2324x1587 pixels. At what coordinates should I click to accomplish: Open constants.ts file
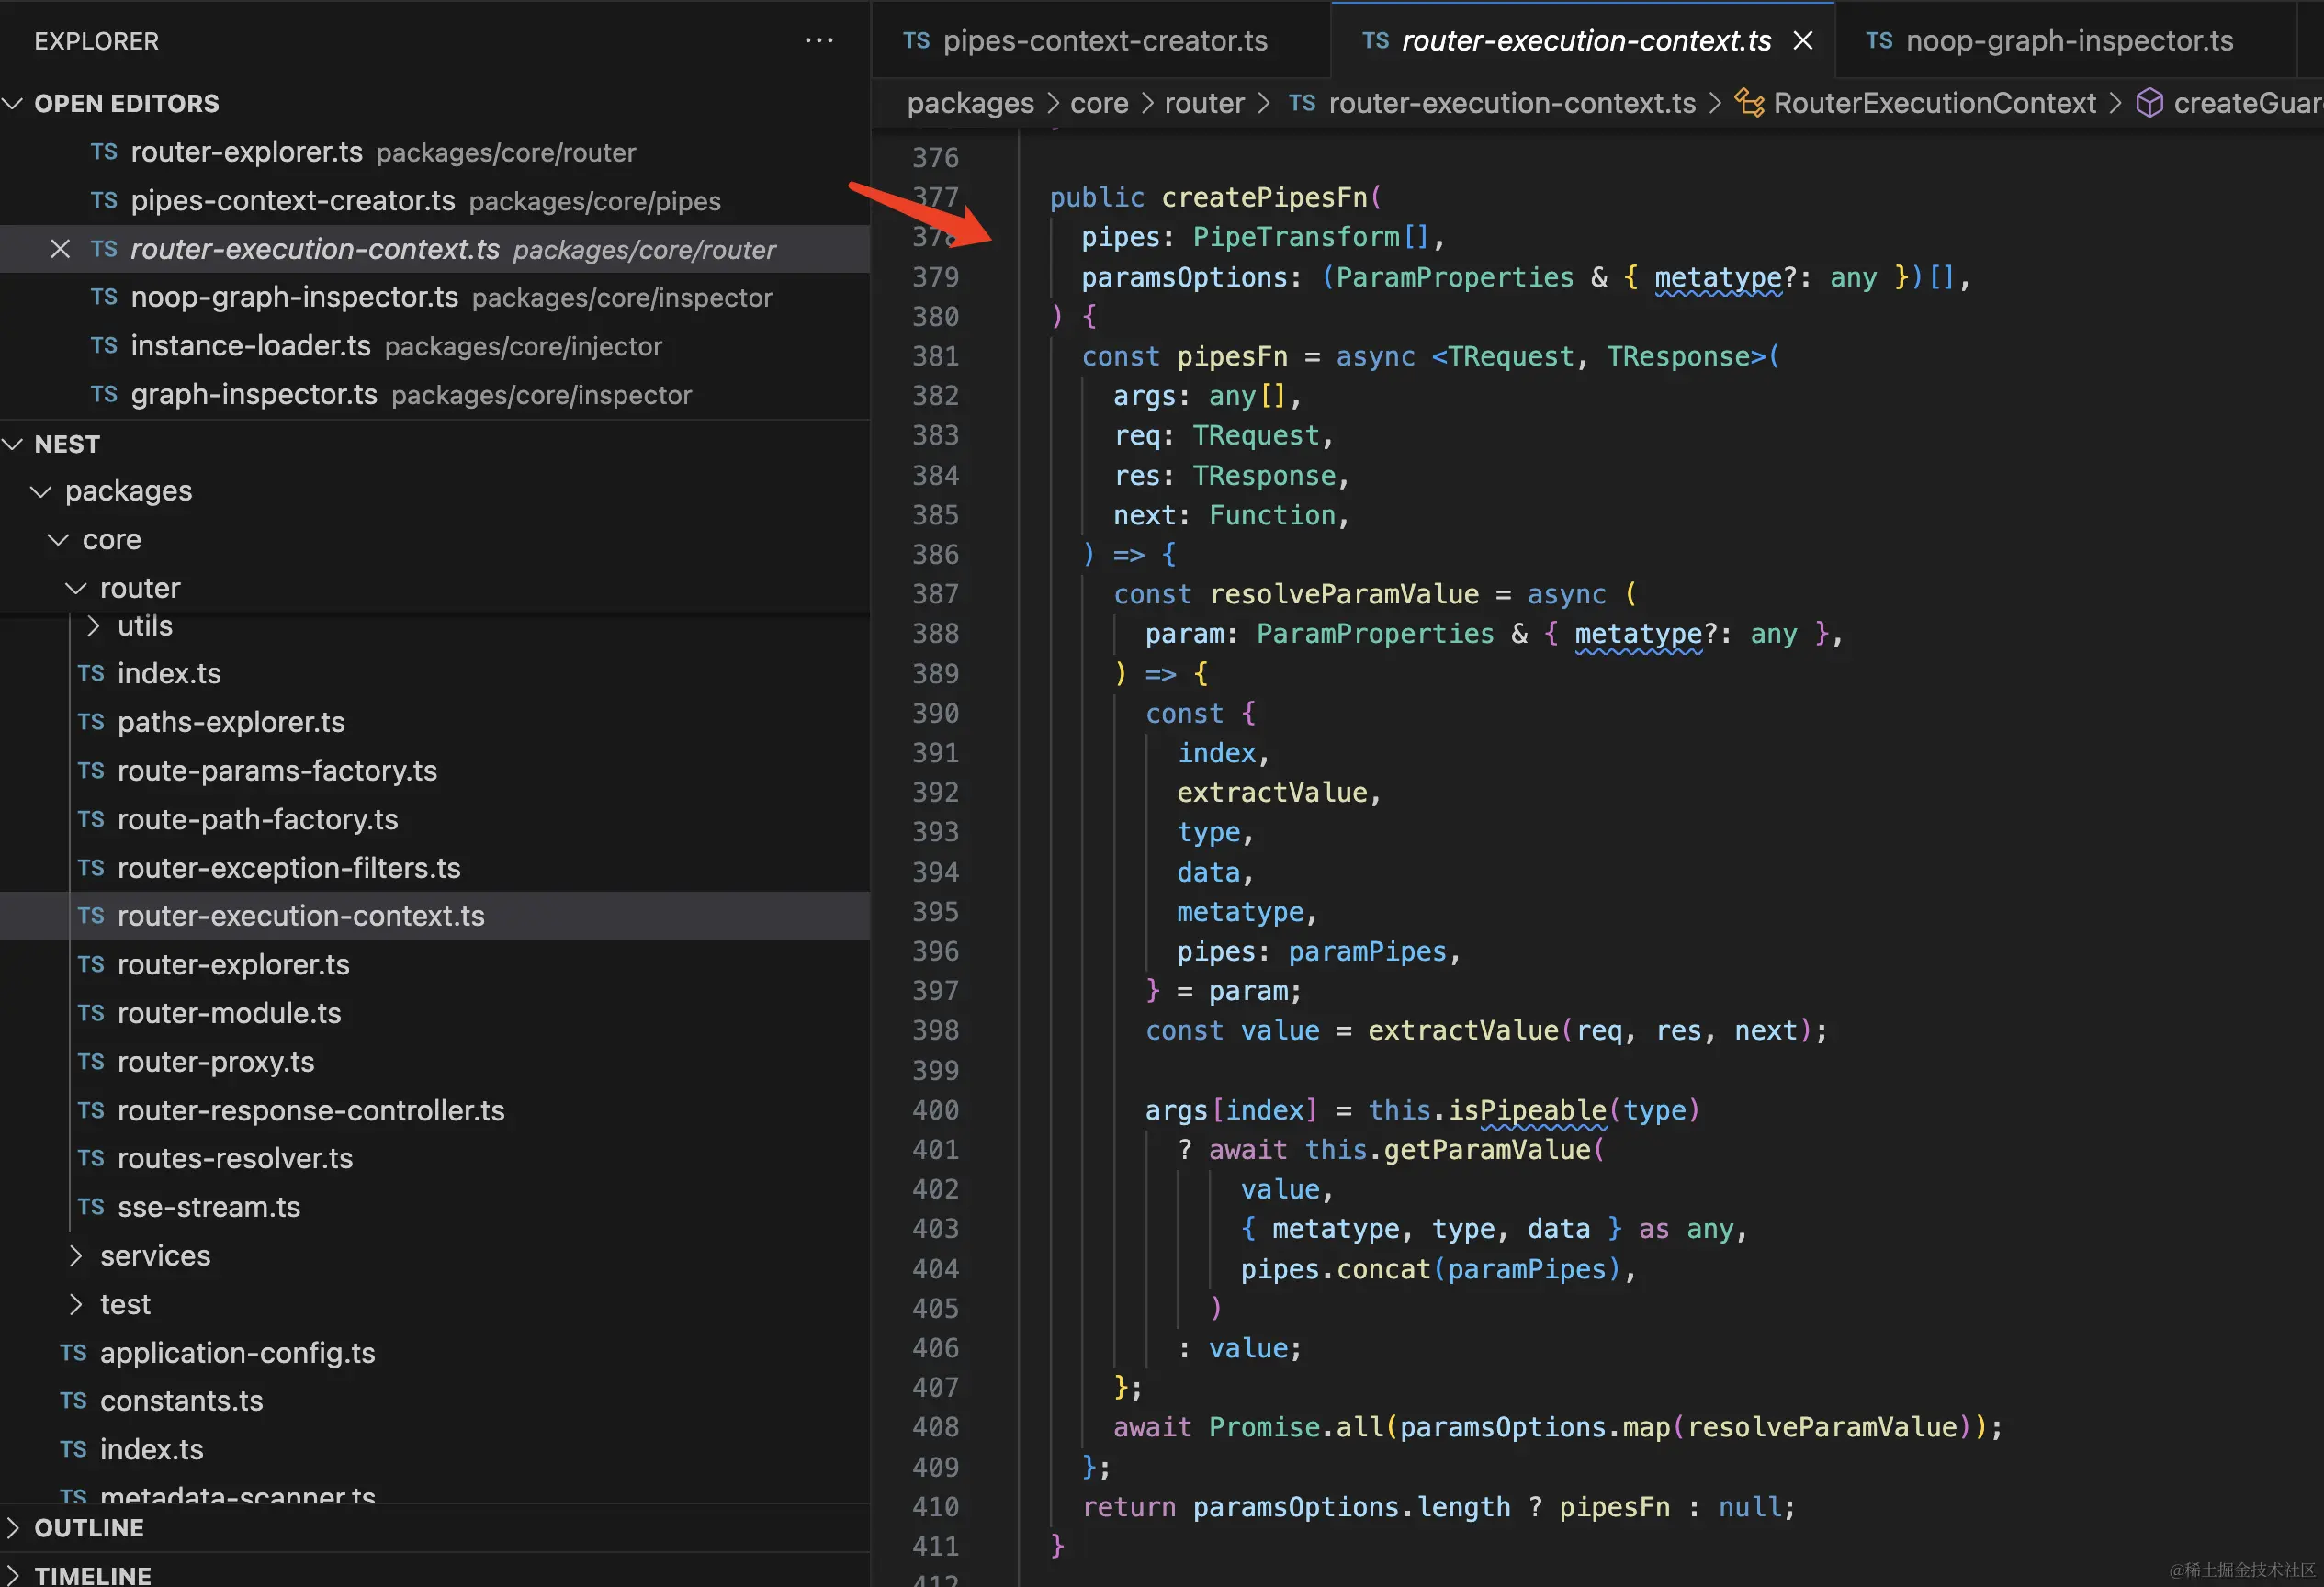(435, 1401)
